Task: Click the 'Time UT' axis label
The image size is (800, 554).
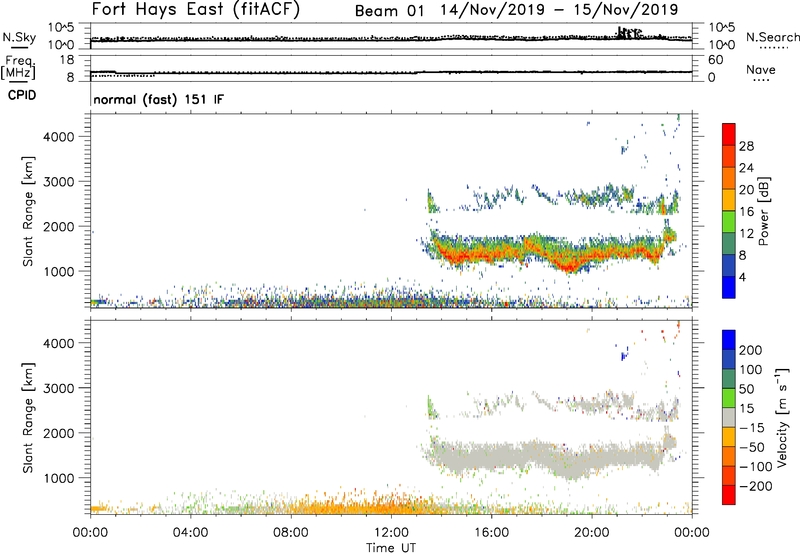Action: click(x=391, y=547)
